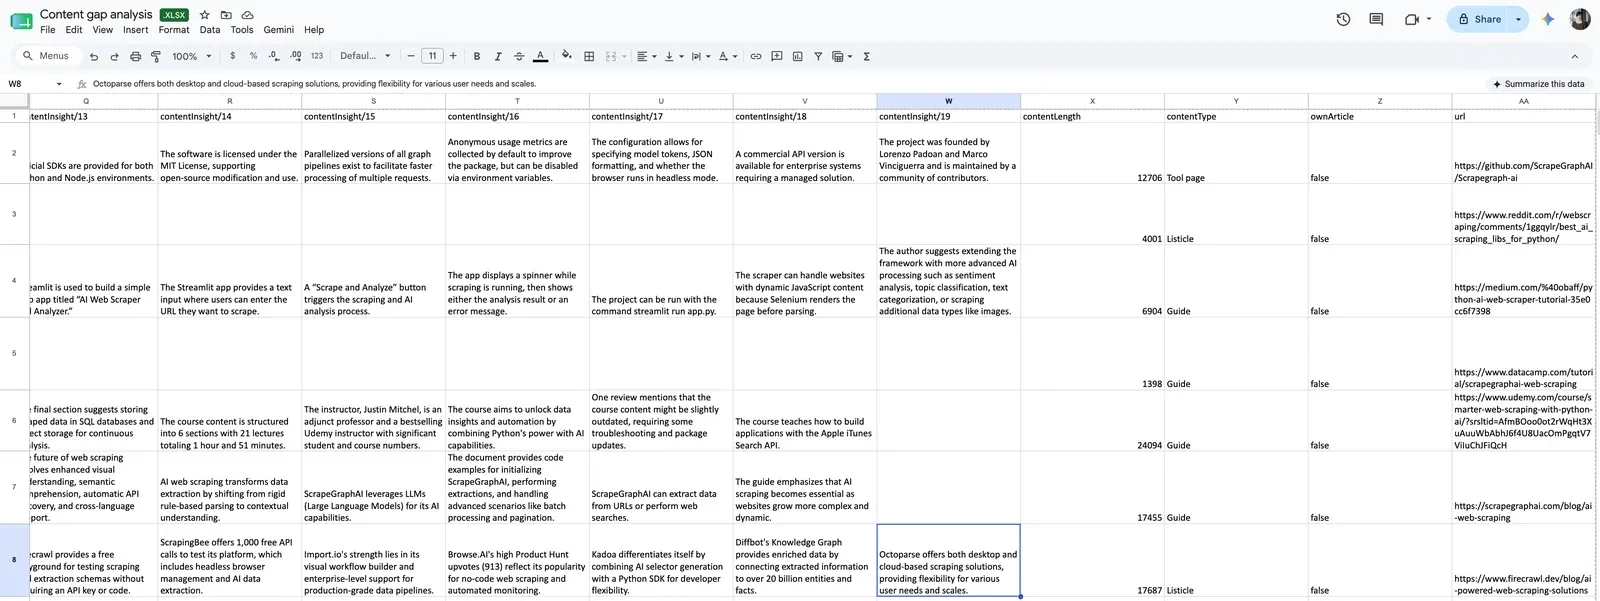The image size is (1600, 601).
Task: Activate the Paint format roller tool
Action: click(x=155, y=57)
